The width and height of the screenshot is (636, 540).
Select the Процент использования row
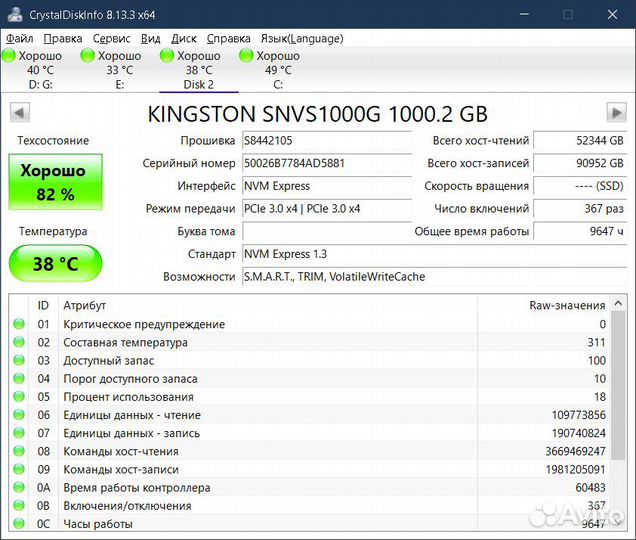309,397
